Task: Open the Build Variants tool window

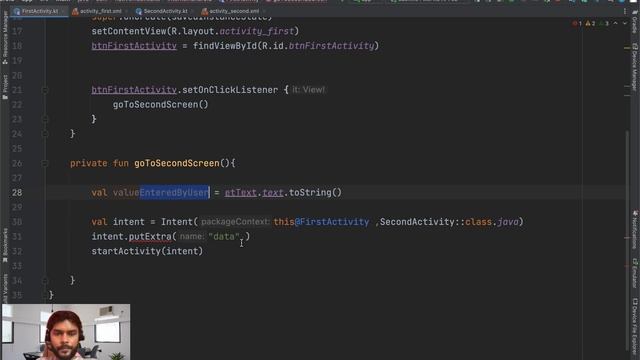Action: point(5,288)
